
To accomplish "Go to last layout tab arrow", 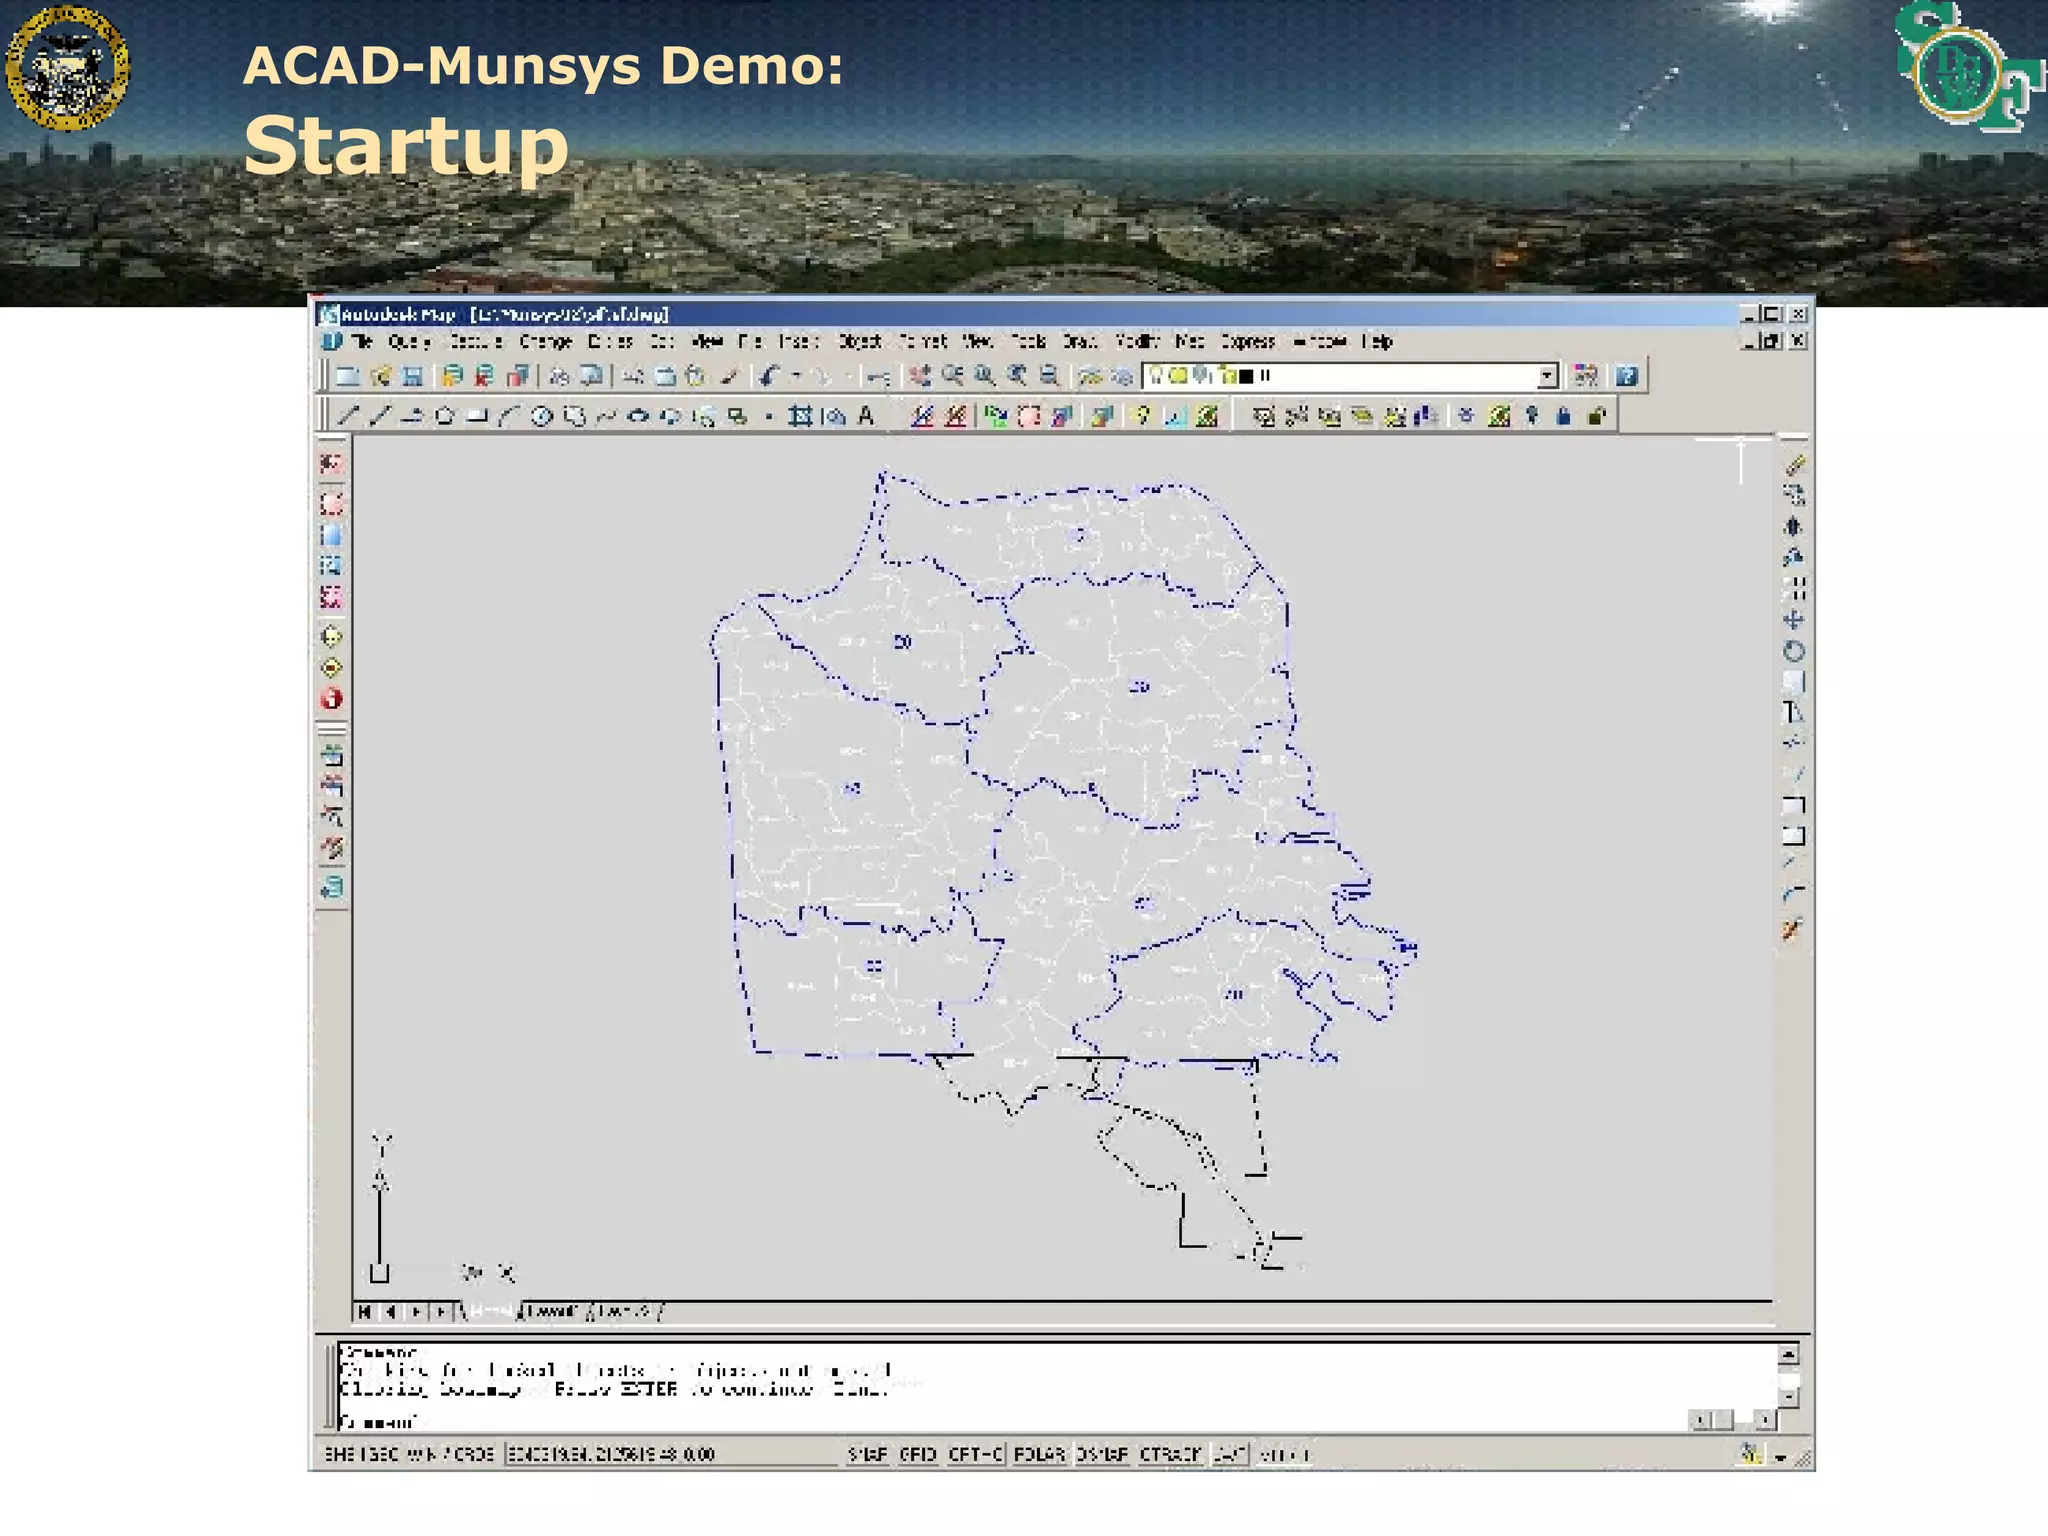I will tap(442, 1311).
